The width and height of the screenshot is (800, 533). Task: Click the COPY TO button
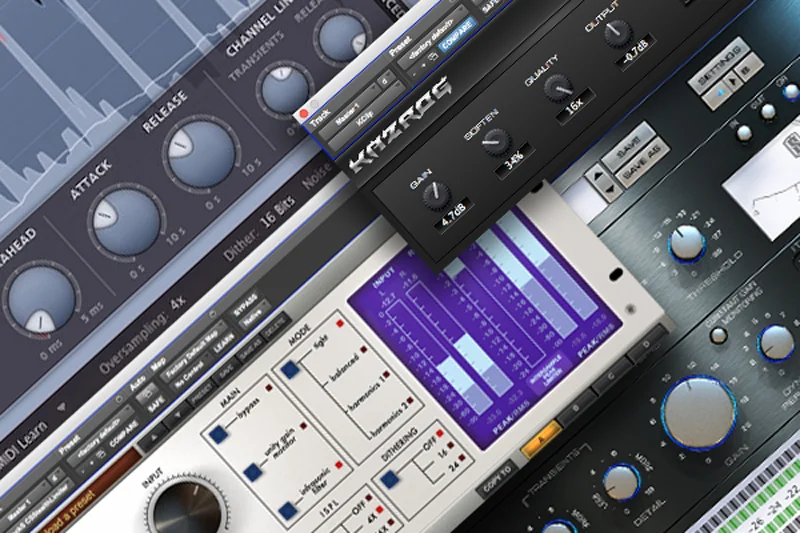pos(497,479)
